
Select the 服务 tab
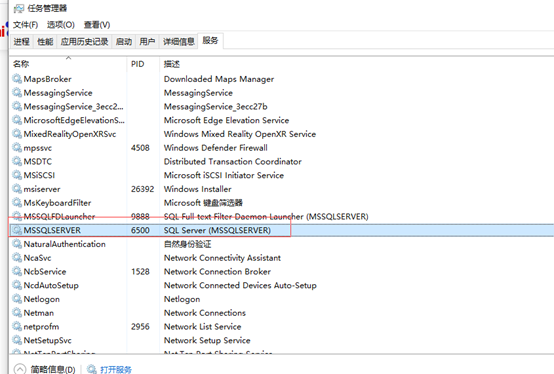210,41
